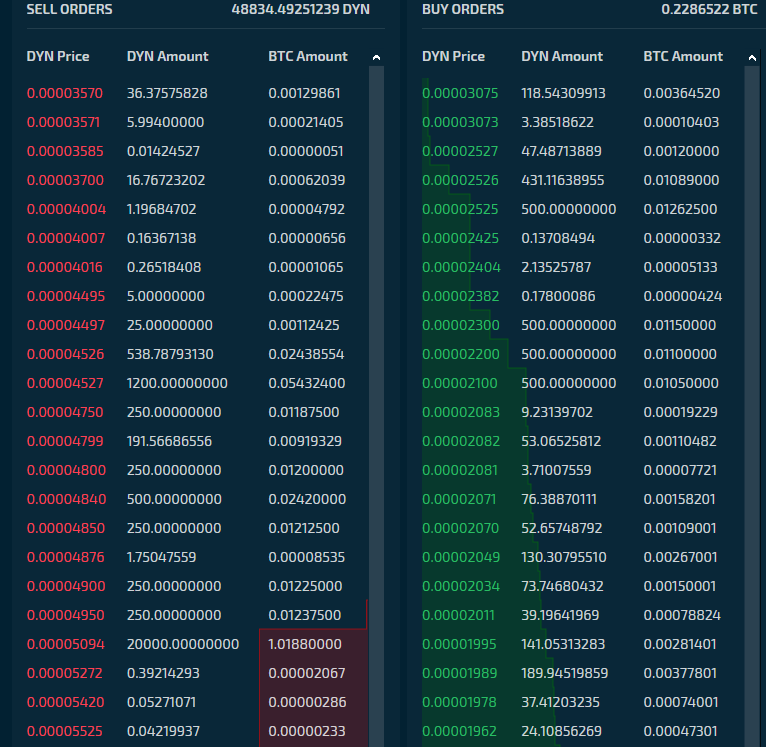Click the sell orders vertical scrollbar track
The width and height of the screenshot is (766, 747).
coord(376,406)
